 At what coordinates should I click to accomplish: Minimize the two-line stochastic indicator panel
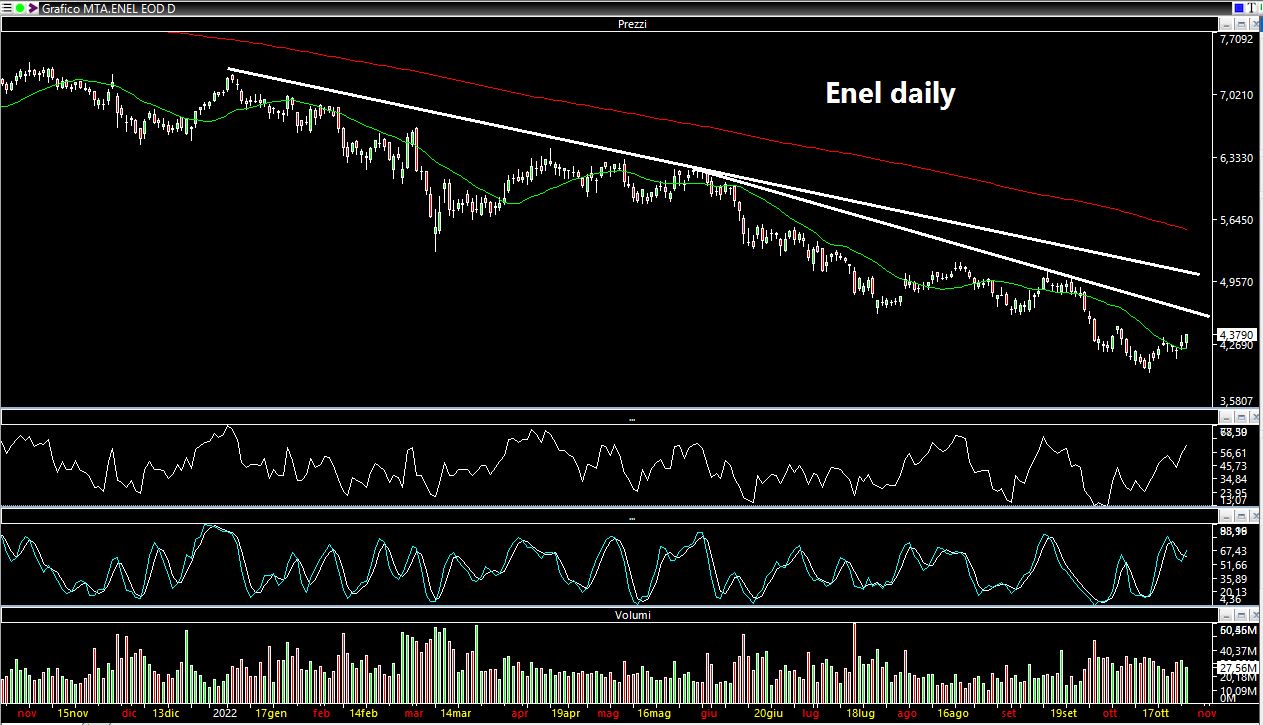[x=1226, y=516]
